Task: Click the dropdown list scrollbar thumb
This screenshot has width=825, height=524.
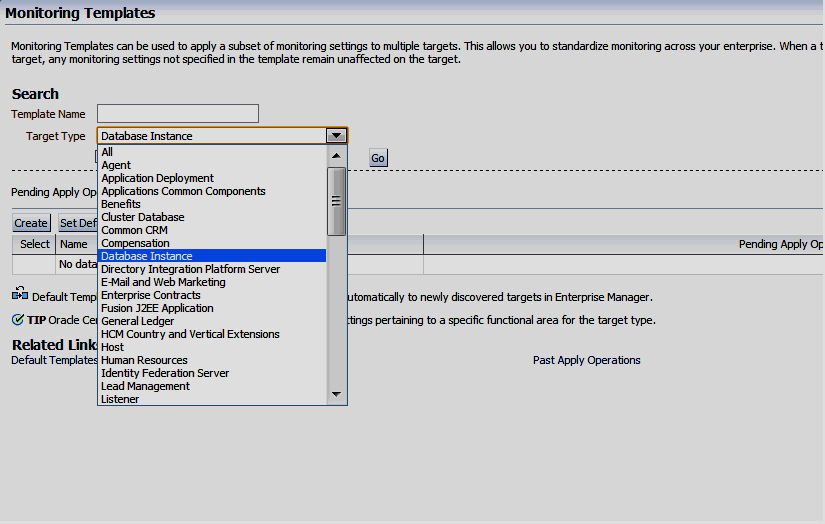Action: click(336, 201)
